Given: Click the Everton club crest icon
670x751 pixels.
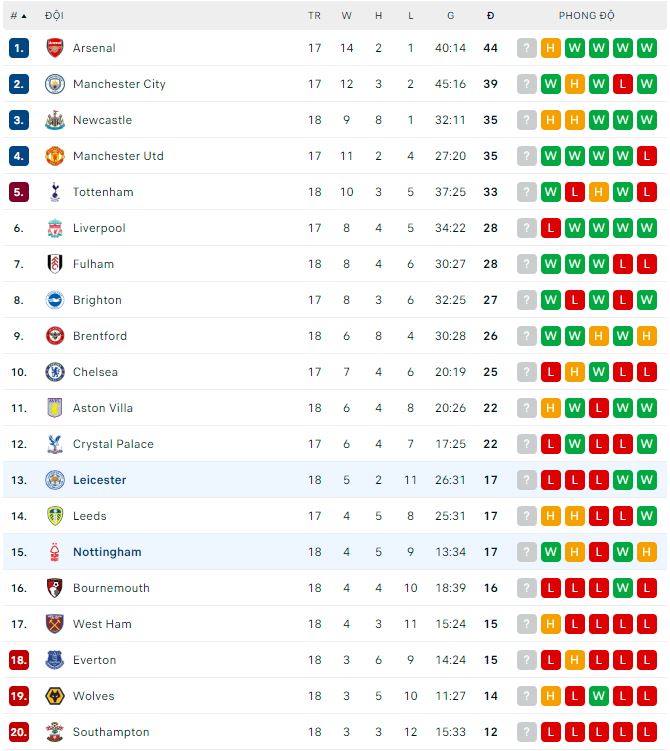Looking at the screenshot, I should click(x=55, y=660).
